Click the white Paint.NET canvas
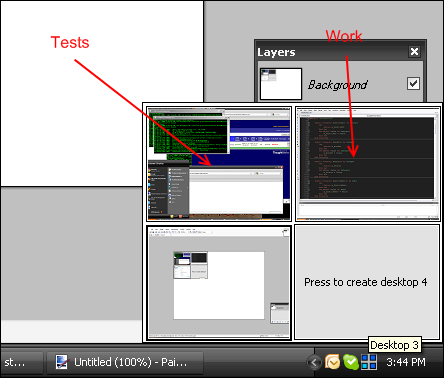 pyautogui.click(x=102, y=93)
